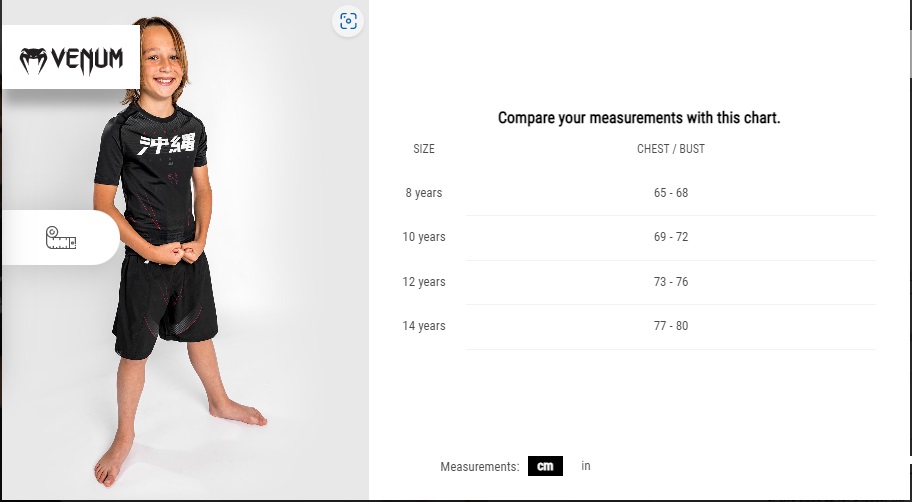Click the Measurements: label text
The width and height of the screenshot is (912, 502).
coord(480,467)
